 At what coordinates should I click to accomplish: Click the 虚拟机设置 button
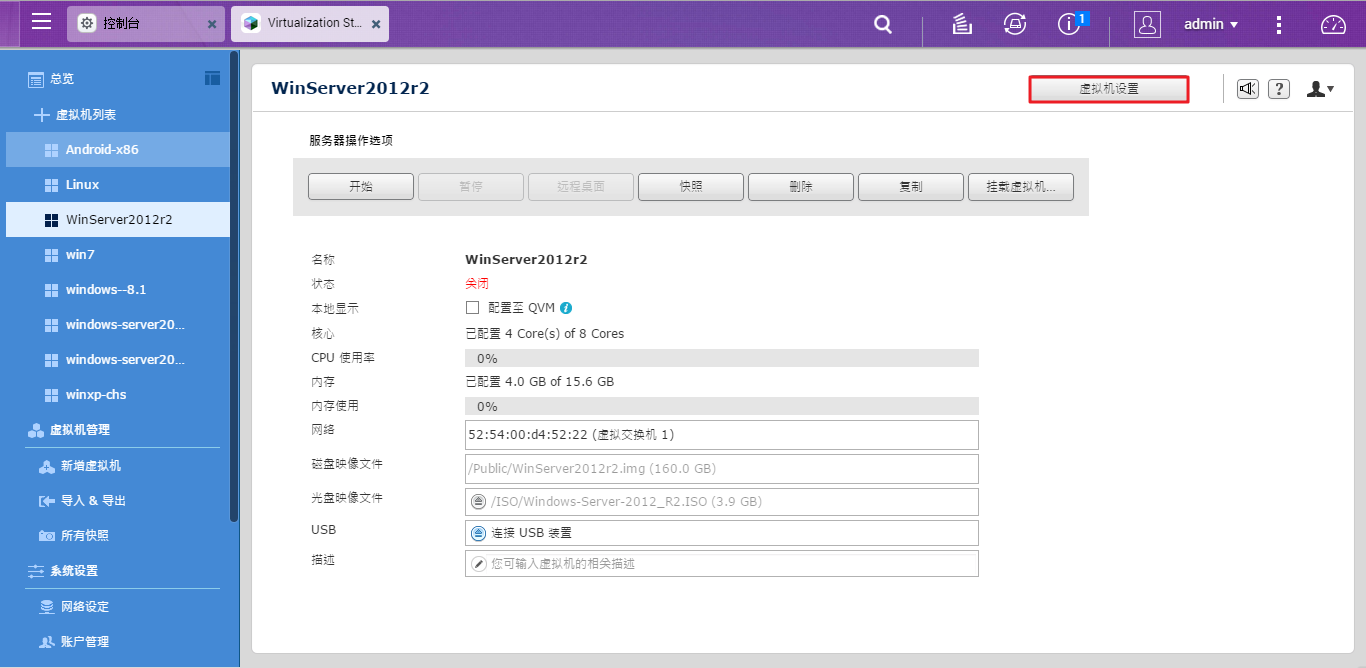pos(1109,89)
